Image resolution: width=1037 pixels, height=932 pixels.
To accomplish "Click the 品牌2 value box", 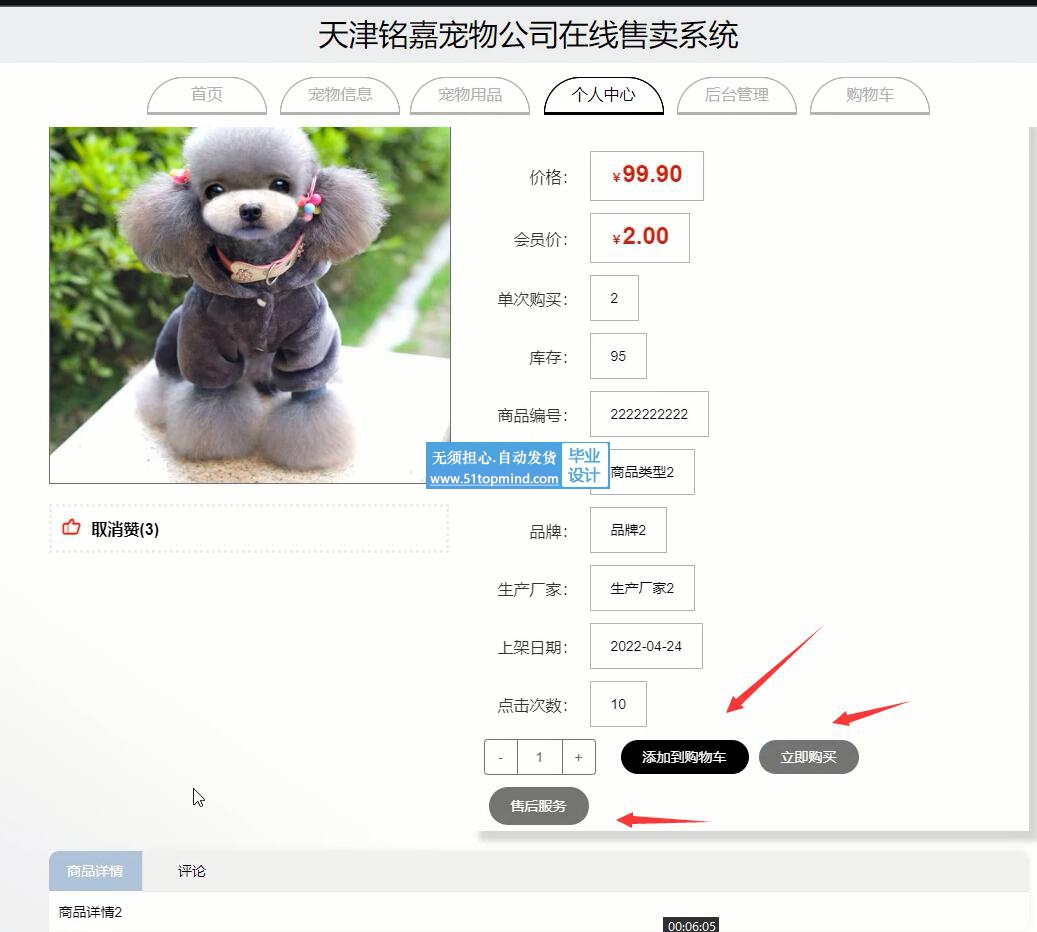I will [628, 530].
